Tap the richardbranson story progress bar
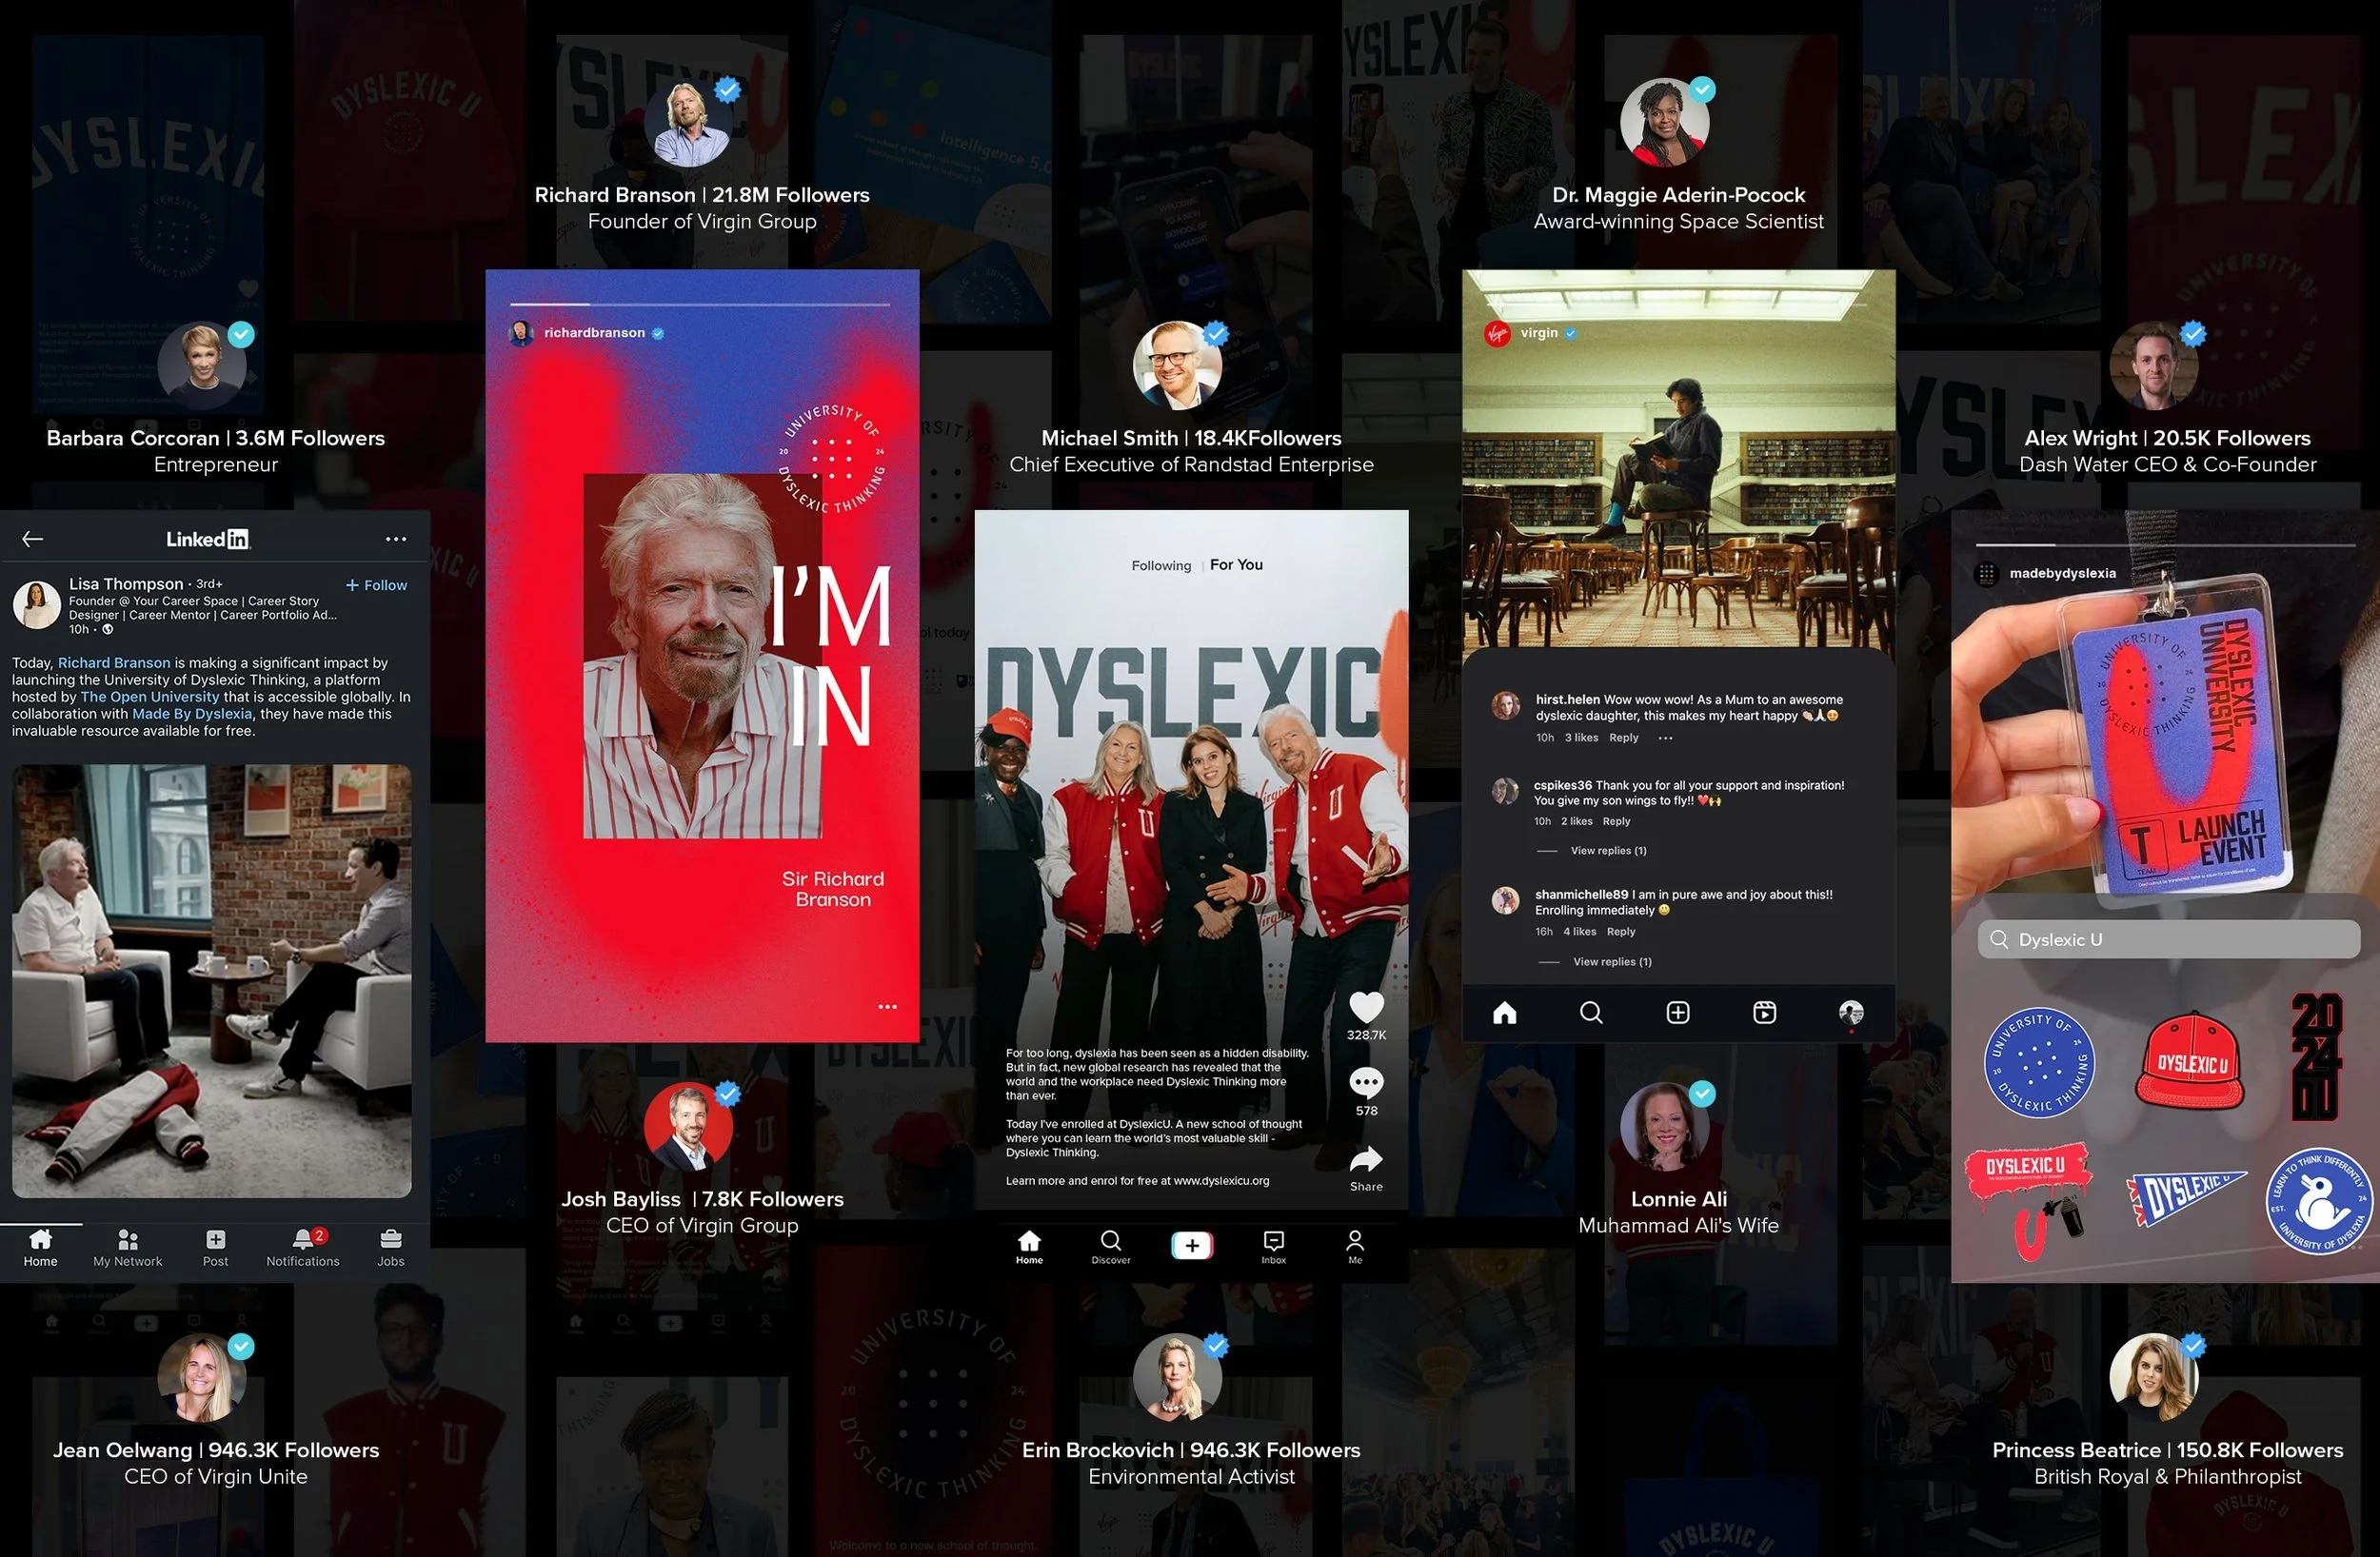The image size is (2380, 1557). (x=700, y=304)
